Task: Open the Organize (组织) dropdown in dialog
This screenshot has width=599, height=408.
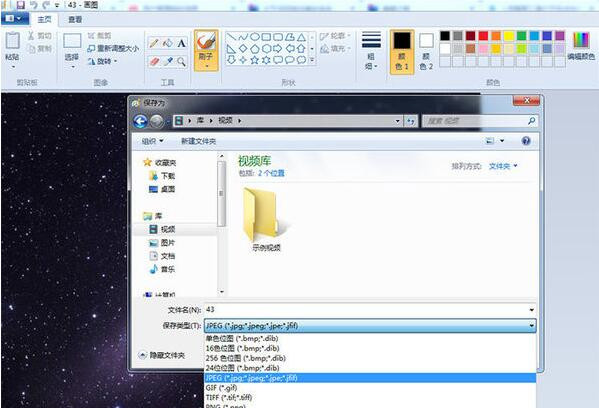Action: click(x=152, y=141)
